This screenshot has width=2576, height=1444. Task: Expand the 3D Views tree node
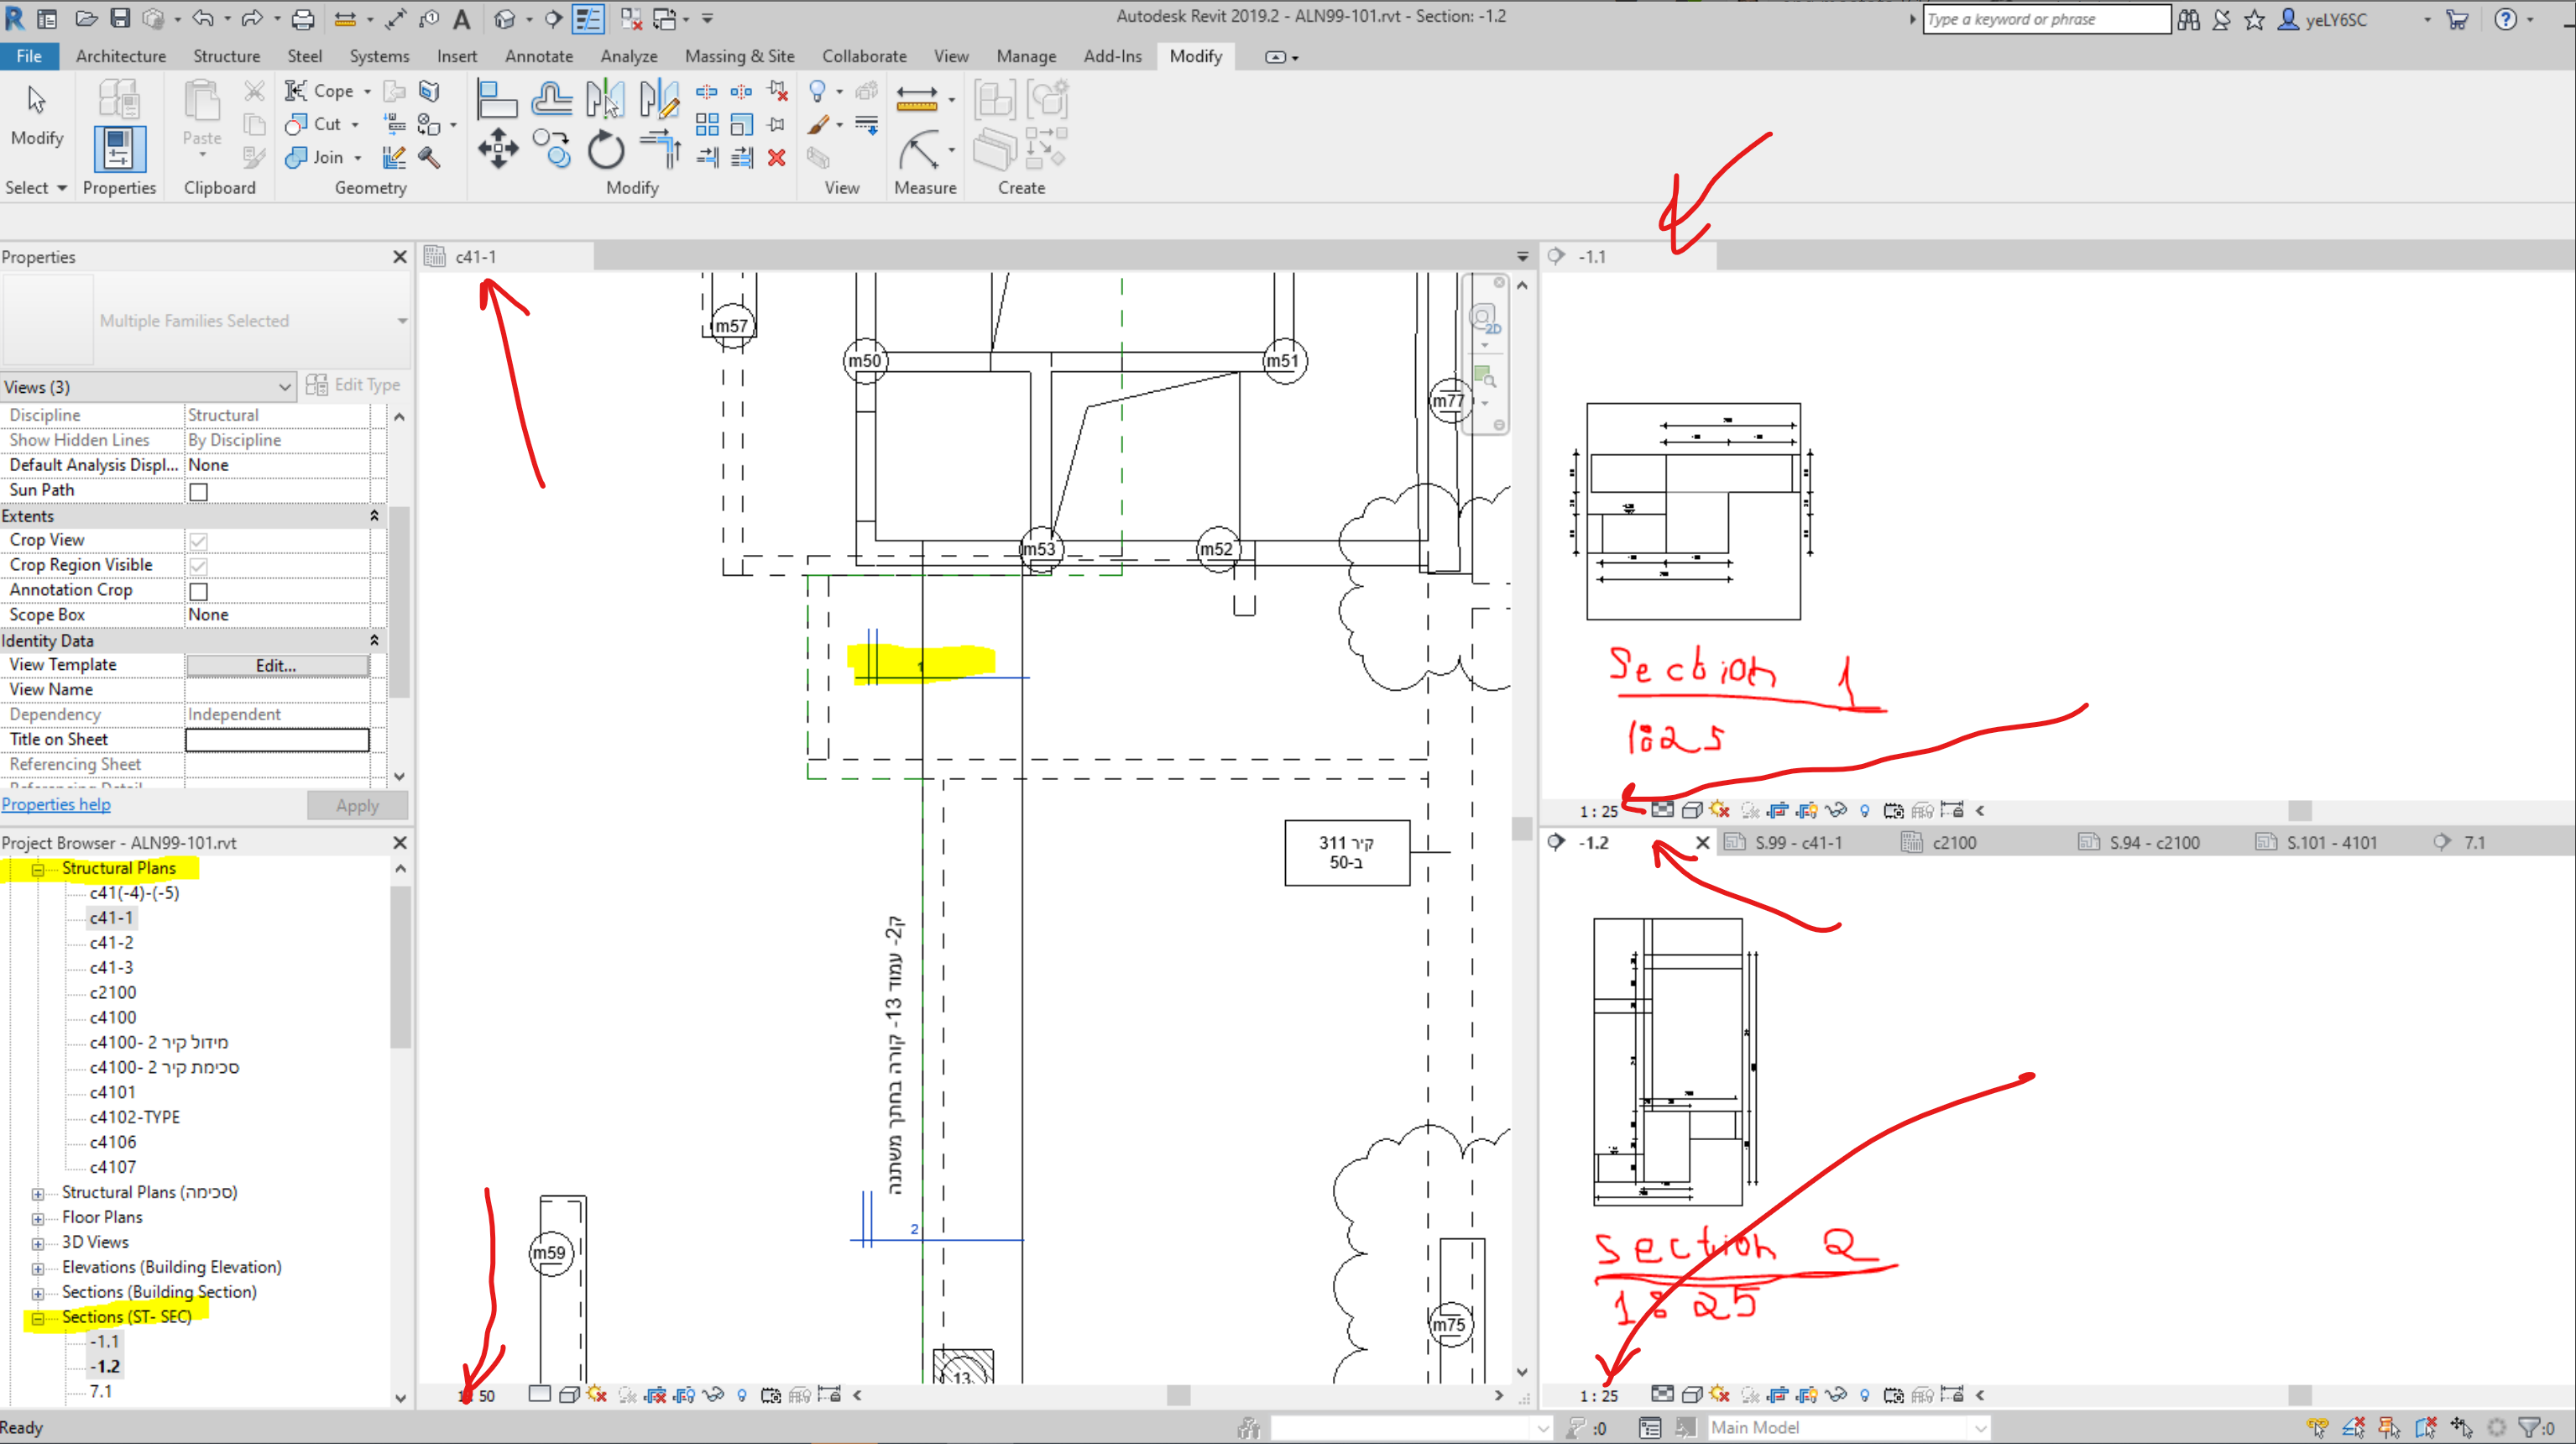point(38,1243)
